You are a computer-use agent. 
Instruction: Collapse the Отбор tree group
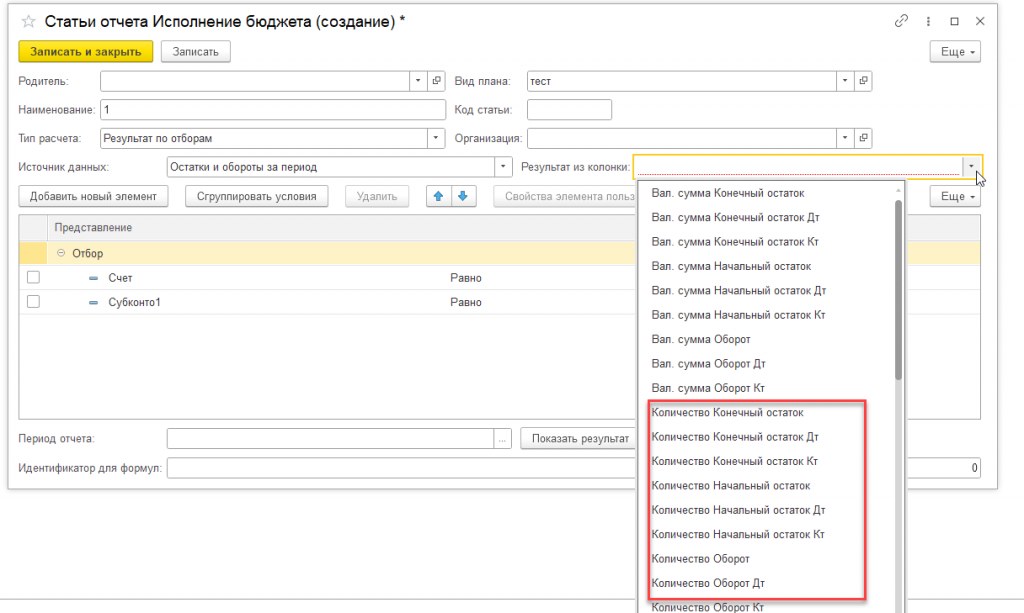click(x=61, y=253)
